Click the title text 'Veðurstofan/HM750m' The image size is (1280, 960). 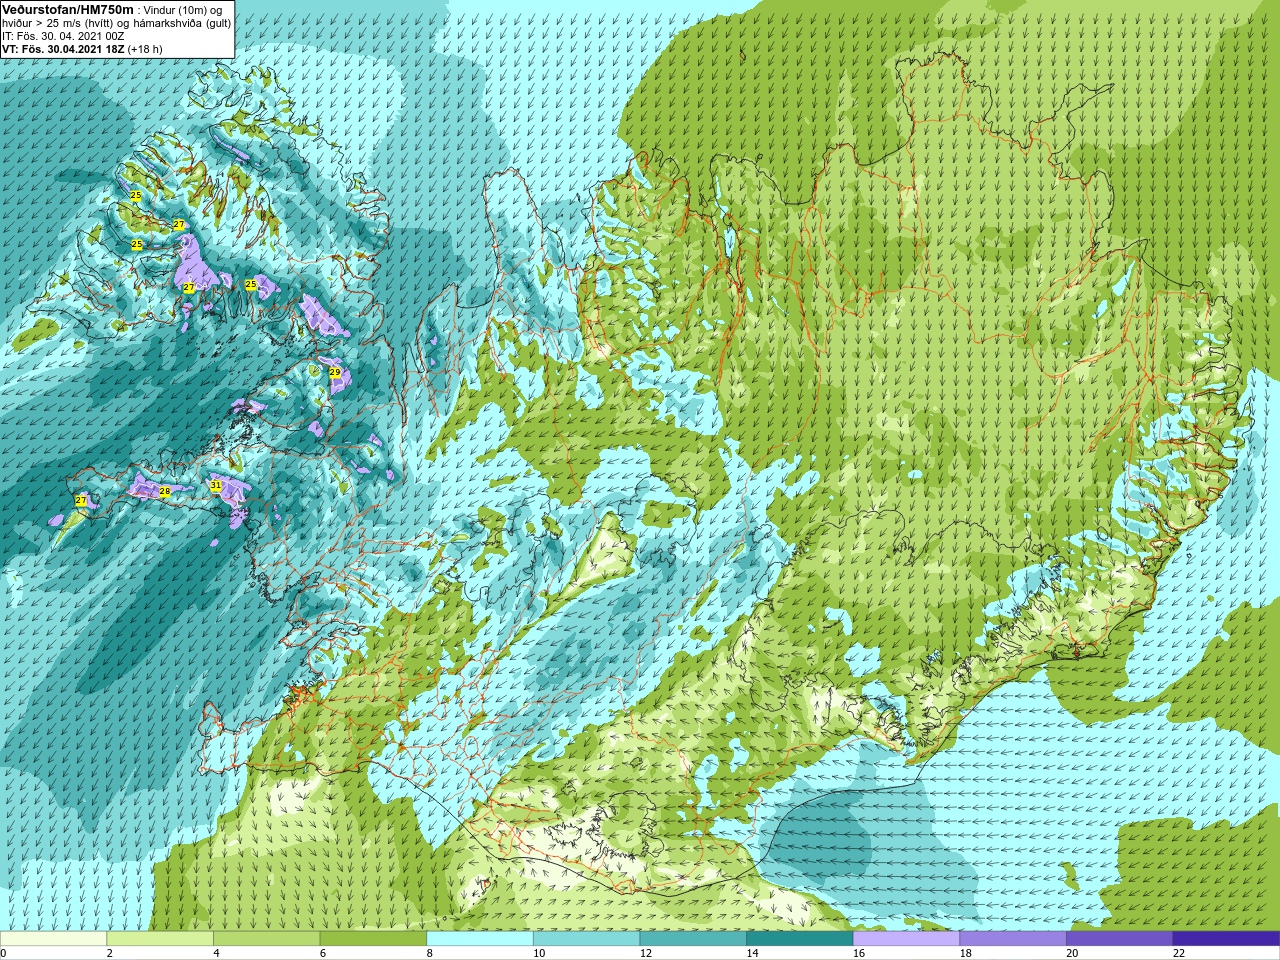(68, 9)
